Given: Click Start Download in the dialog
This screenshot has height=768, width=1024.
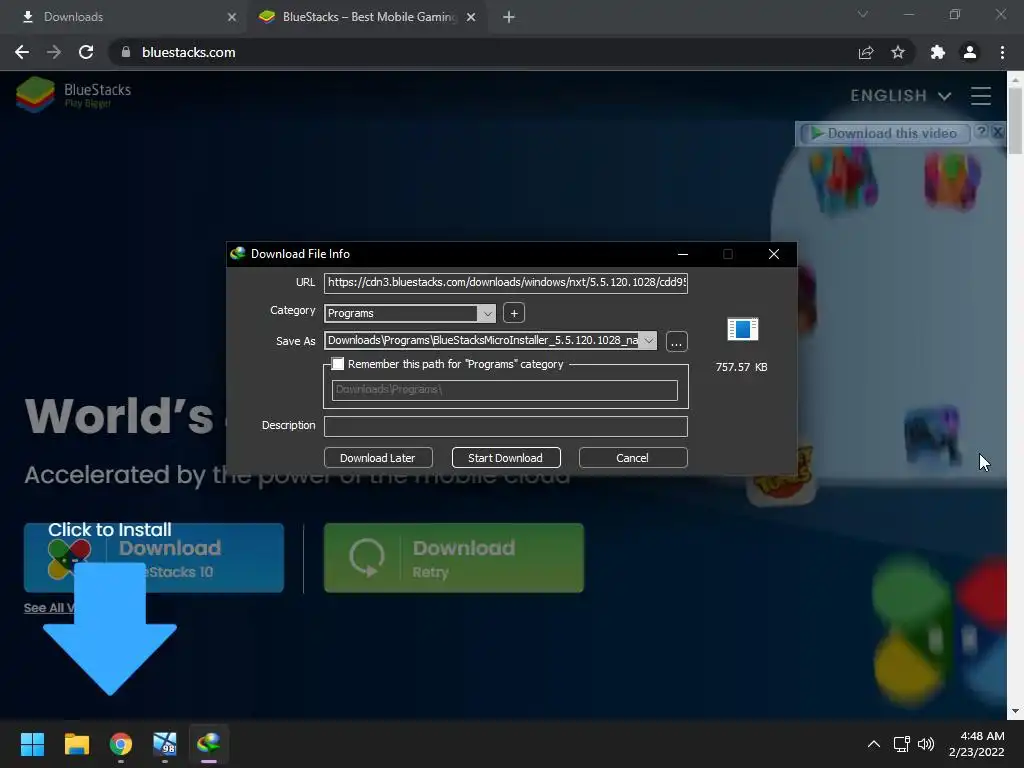Looking at the screenshot, I should tap(505, 458).
